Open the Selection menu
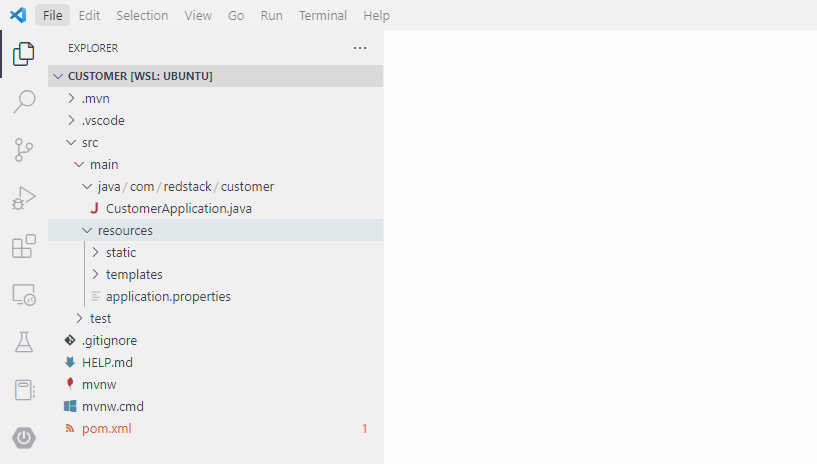817x464 pixels. pos(142,16)
